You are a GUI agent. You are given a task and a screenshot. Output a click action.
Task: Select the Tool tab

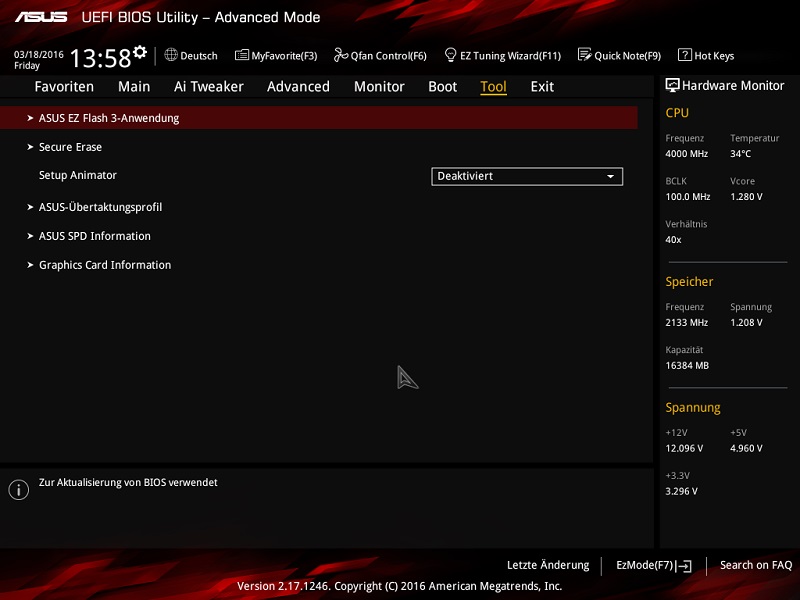(x=493, y=87)
